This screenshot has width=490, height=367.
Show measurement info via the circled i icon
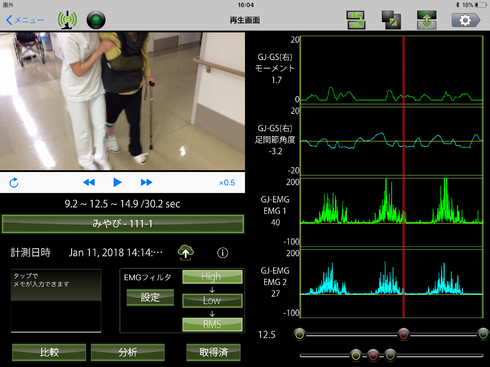coord(223,253)
